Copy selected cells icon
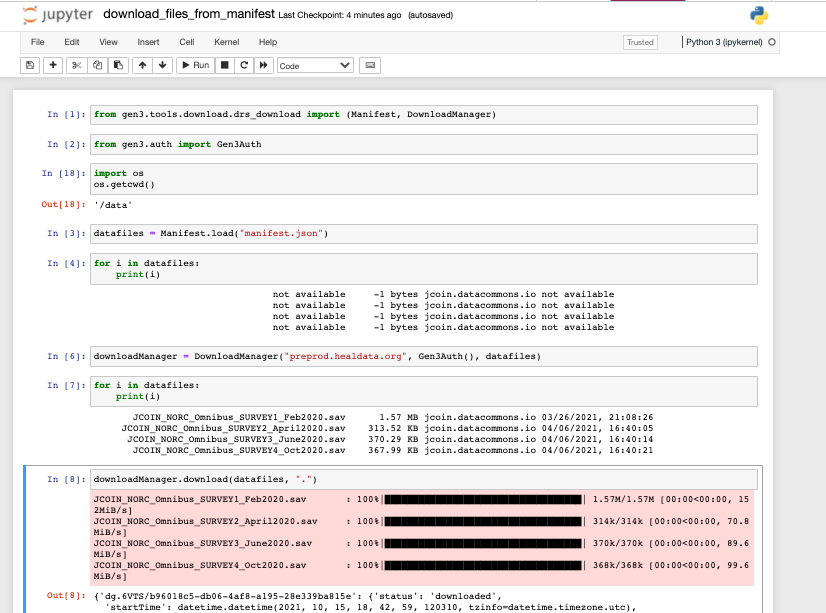 click(97, 65)
